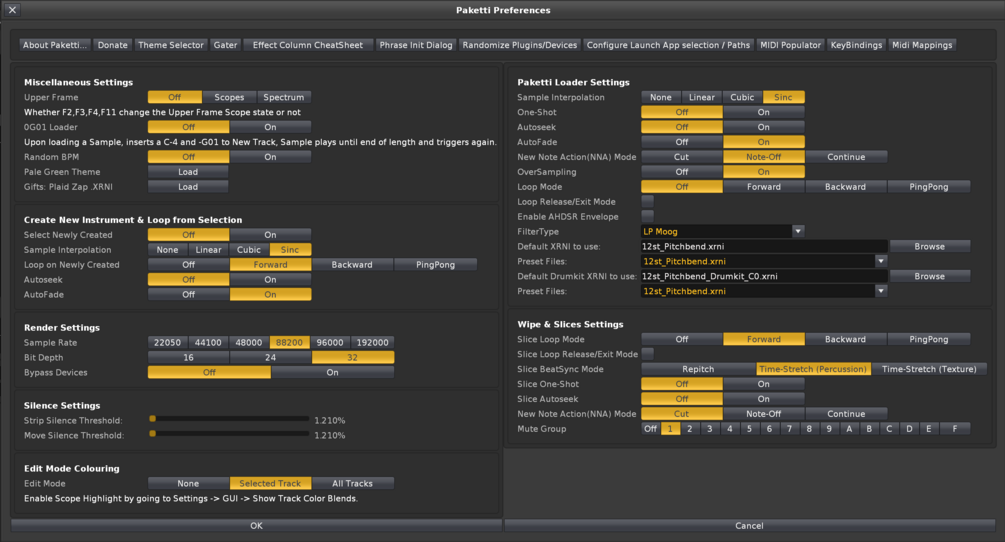Set Loader Sample Interpolation to Cubic
1005x542 pixels.
coord(742,97)
